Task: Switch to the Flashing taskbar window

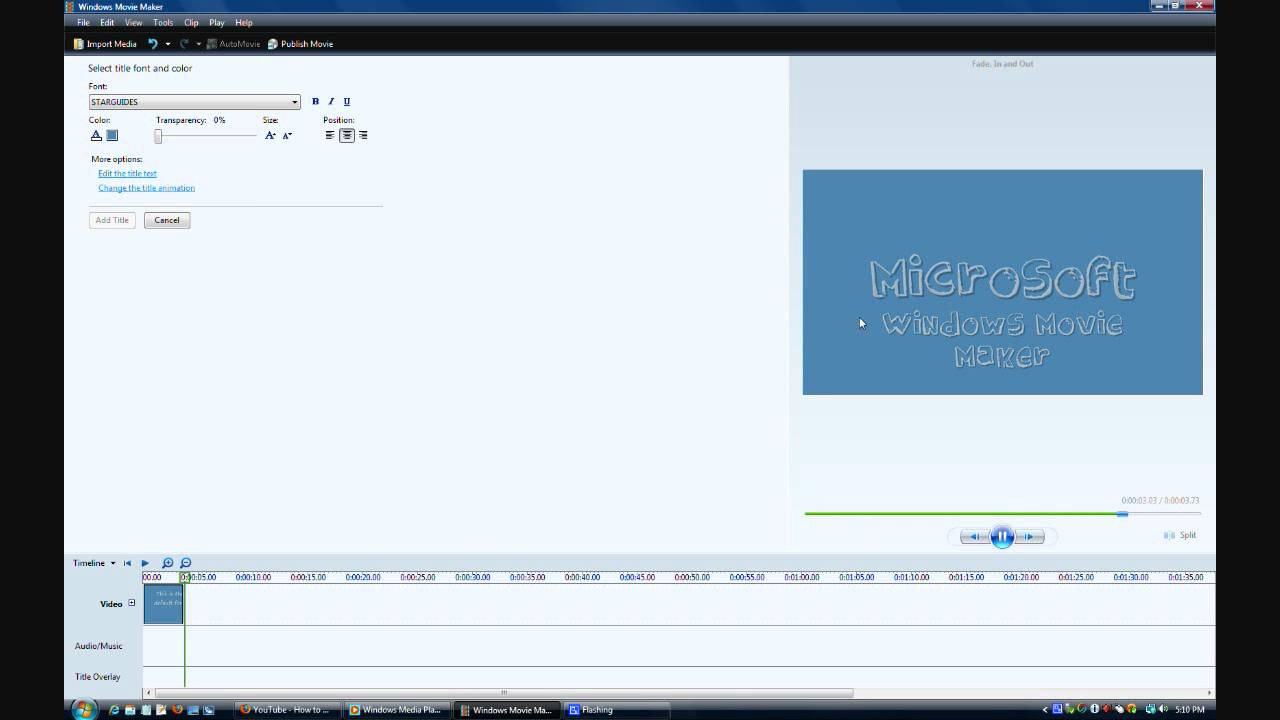Action: click(615, 710)
